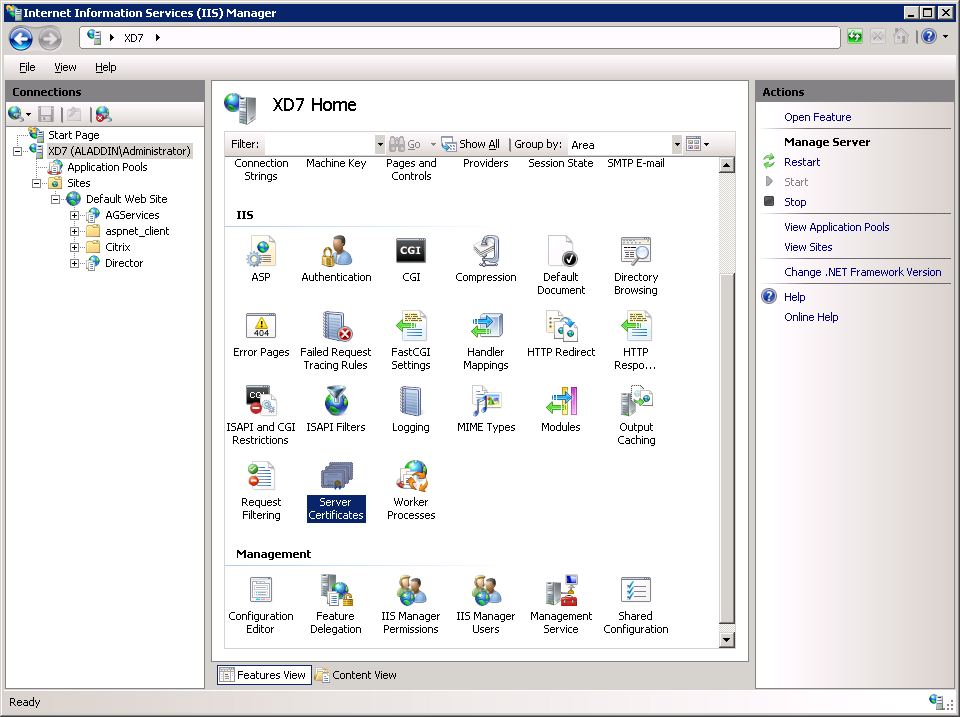Open Failed Request Tracing Rules
960x717 pixels.
click(336, 340)
